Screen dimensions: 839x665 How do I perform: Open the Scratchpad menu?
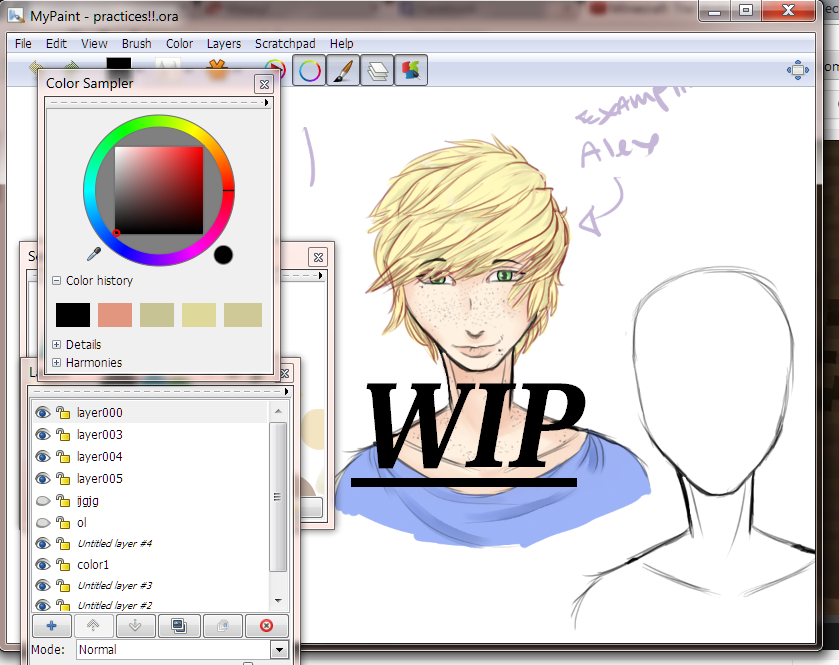pos(285,43)
